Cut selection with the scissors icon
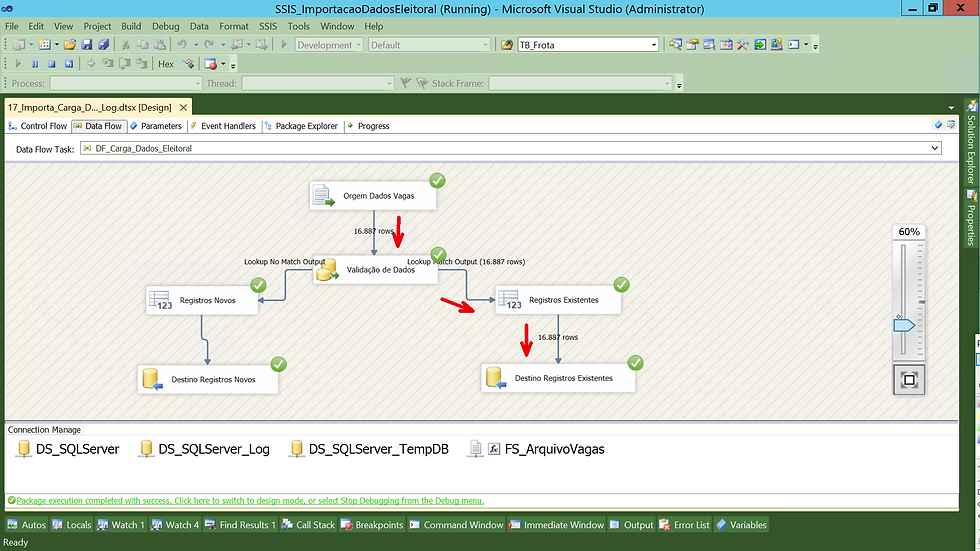The height and width of the screenshot is (551, 980). pyautogui.click(x=126, y=45)
